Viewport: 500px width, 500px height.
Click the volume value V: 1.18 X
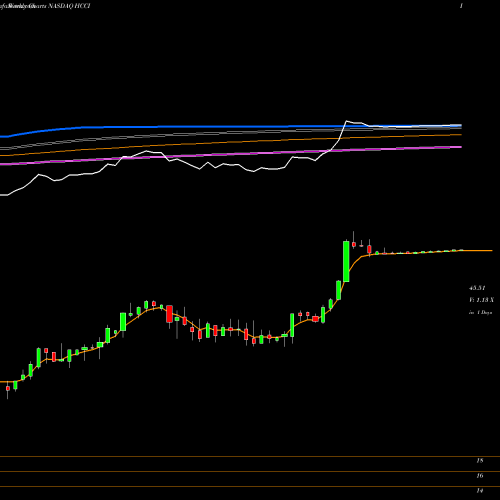point(481,300)
